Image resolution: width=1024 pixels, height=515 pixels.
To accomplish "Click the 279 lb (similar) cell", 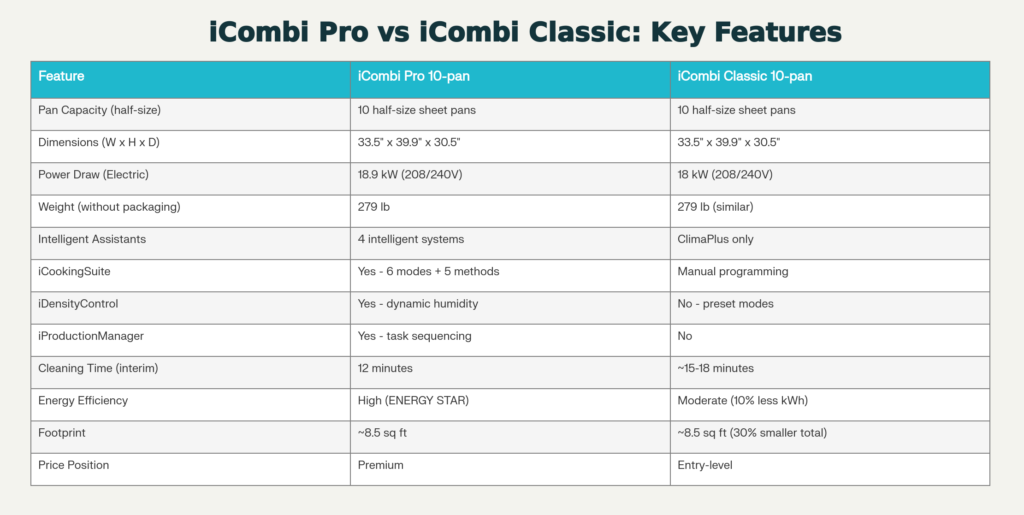I will (x=716, y=208).
